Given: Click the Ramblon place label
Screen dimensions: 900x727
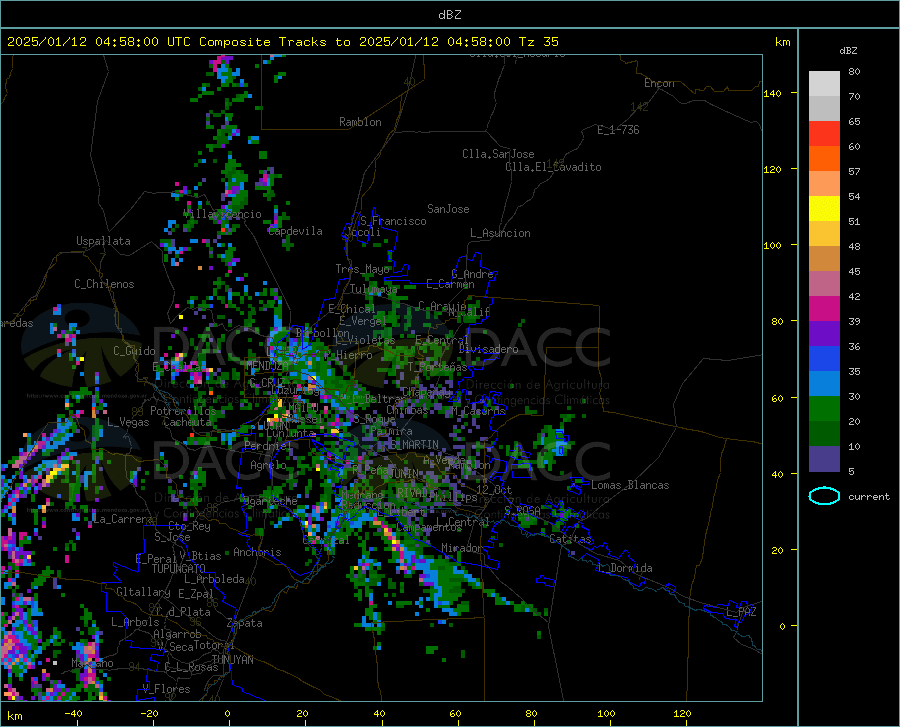Looking at the screenshot, I should (360, 122).
